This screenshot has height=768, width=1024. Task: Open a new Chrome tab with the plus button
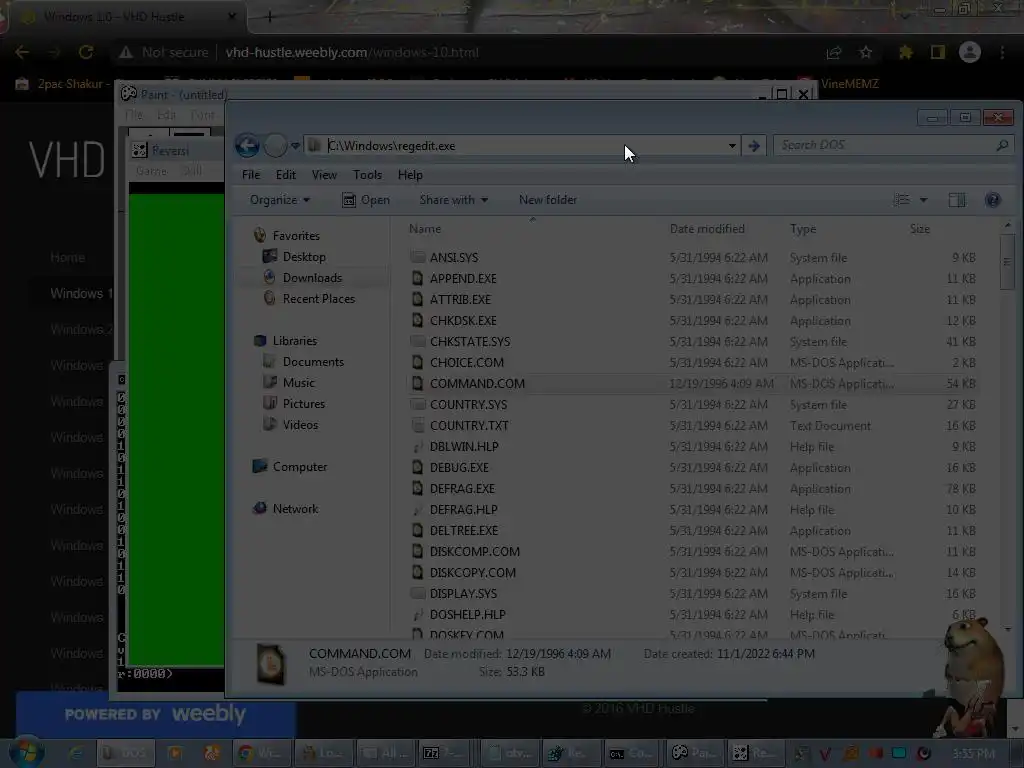pyautogui.click(x=269, y=17)
